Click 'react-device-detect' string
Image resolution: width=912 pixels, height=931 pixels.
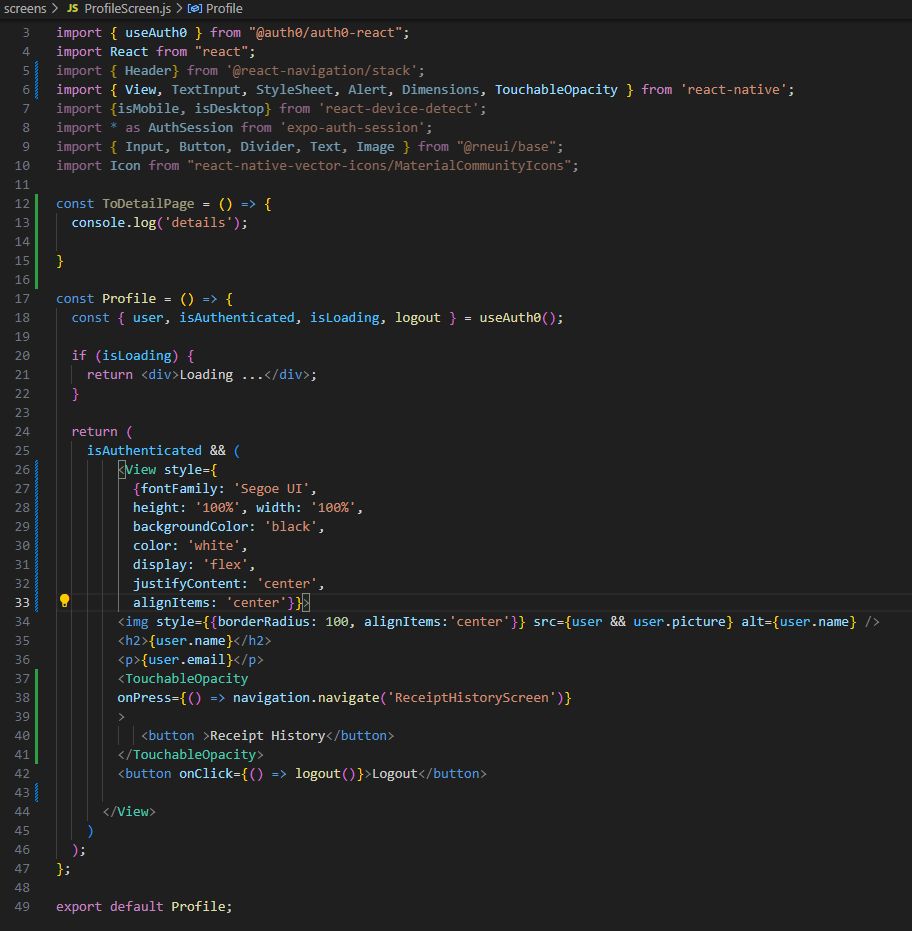(398, 109)
